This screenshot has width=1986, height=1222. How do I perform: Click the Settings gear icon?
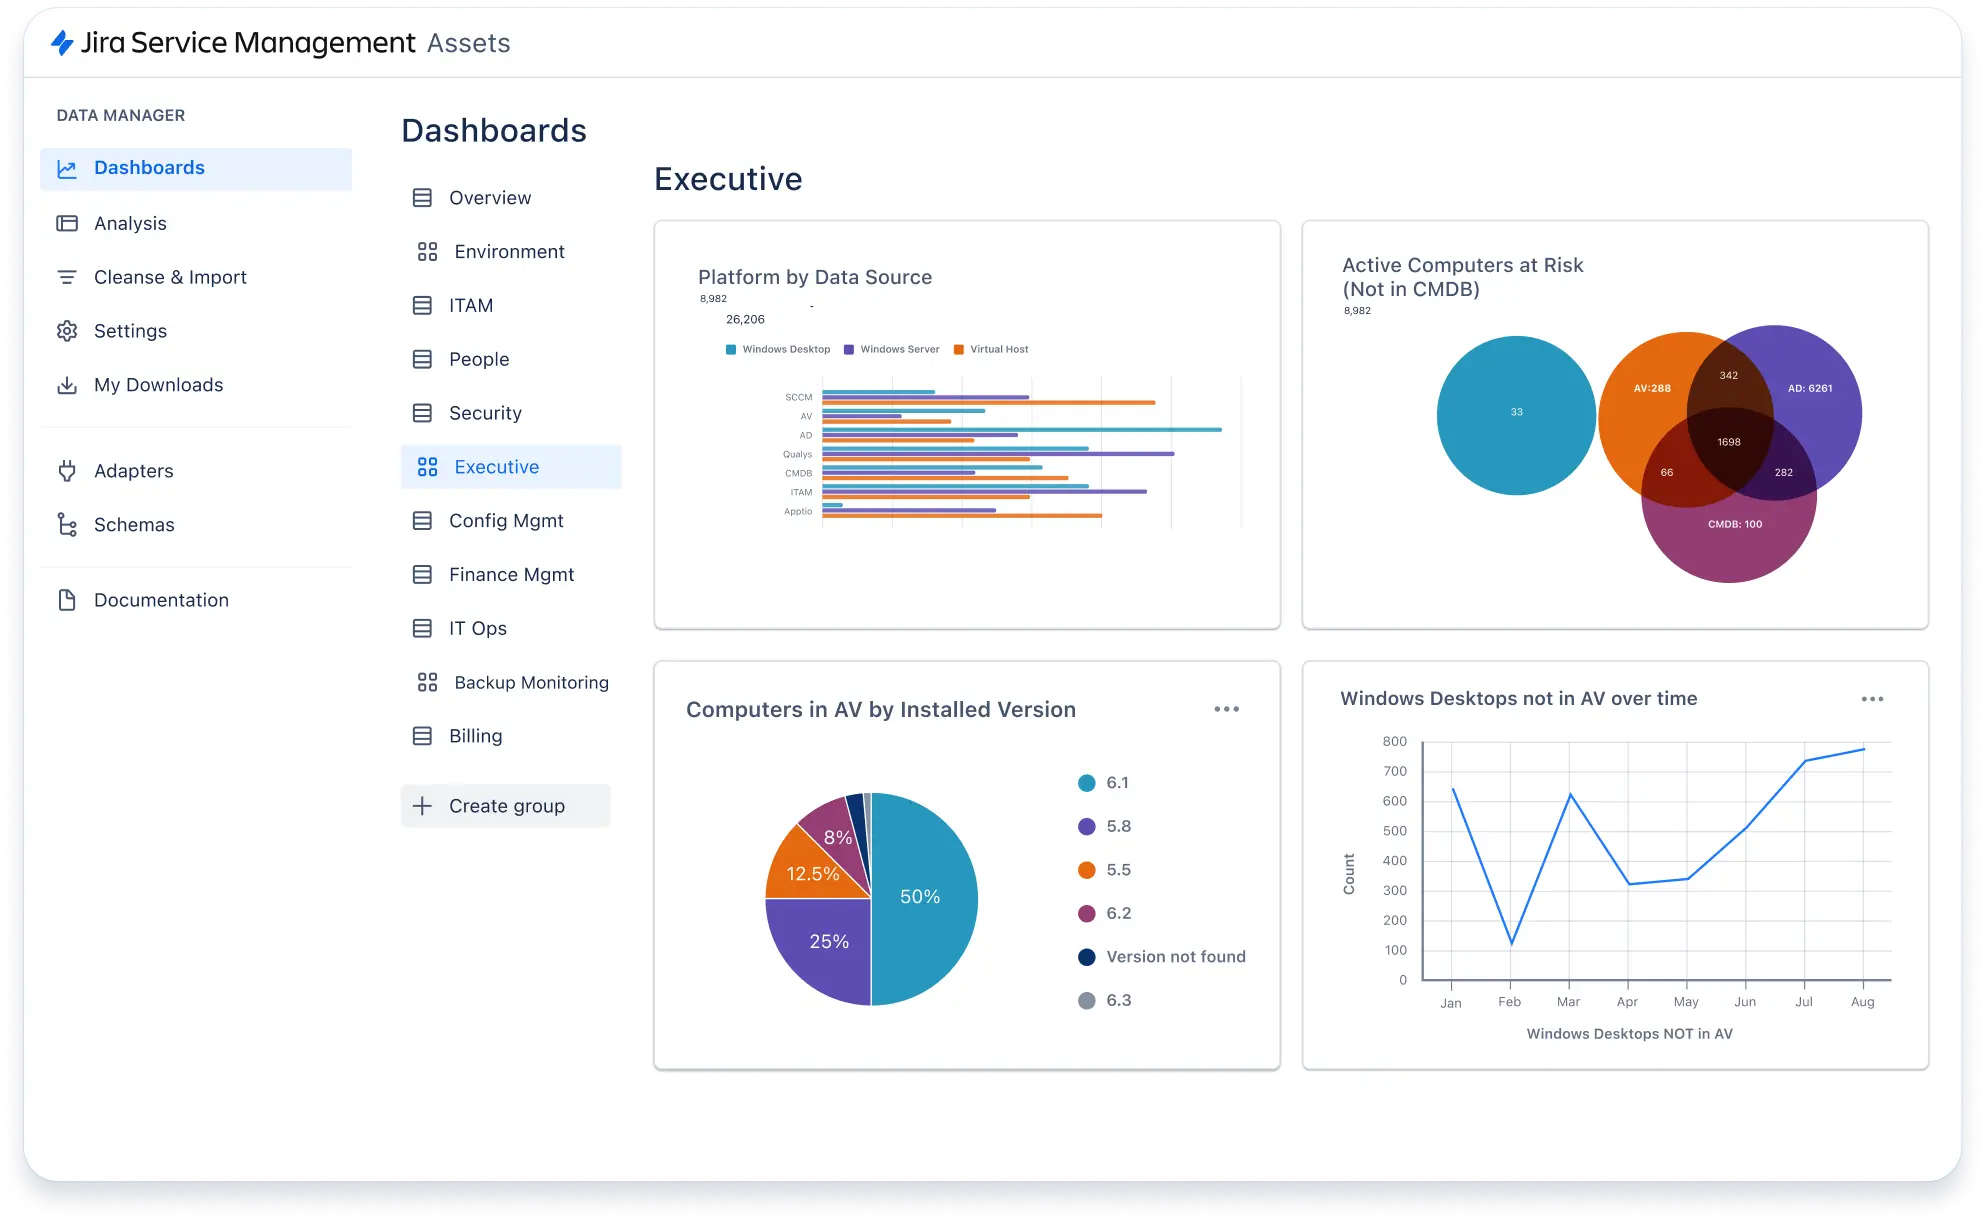click(x=67, y=331)
